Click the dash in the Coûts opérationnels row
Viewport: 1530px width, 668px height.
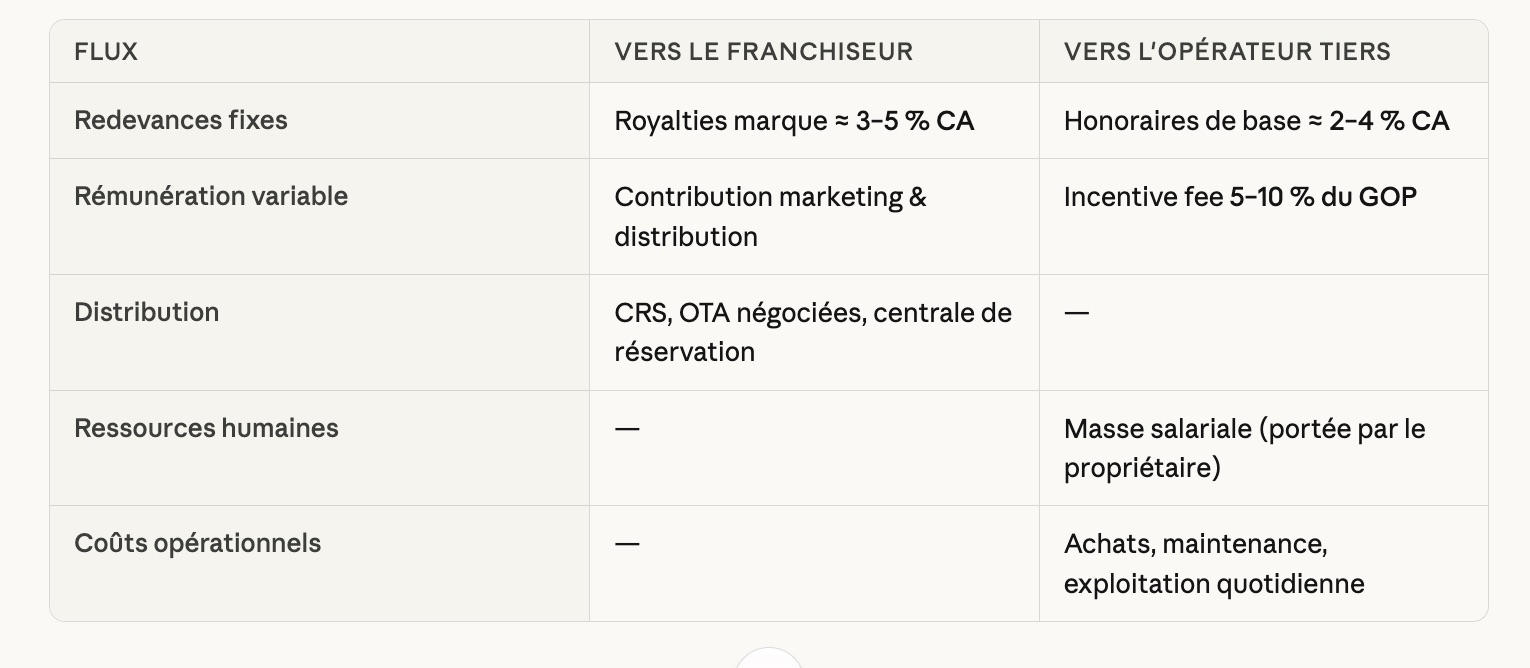tap(627, 544)
